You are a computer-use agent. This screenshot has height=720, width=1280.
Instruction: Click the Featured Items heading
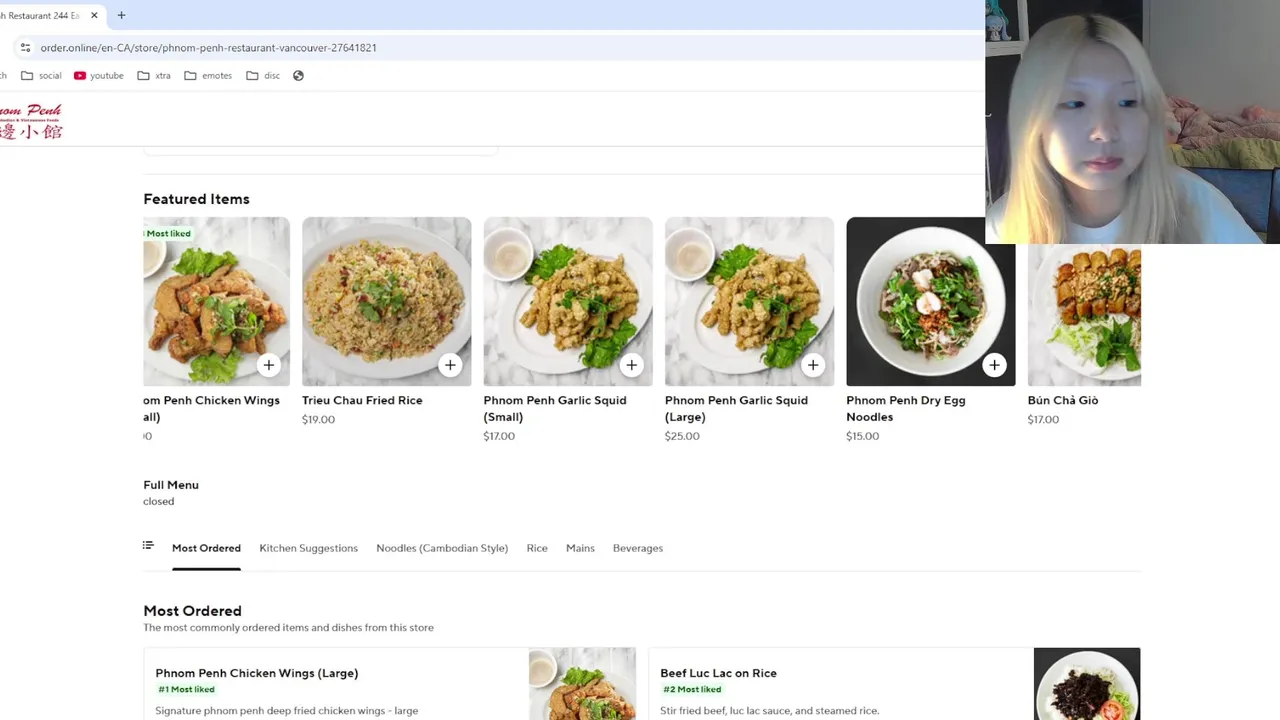pyautogui.click(x=196, y=199)
